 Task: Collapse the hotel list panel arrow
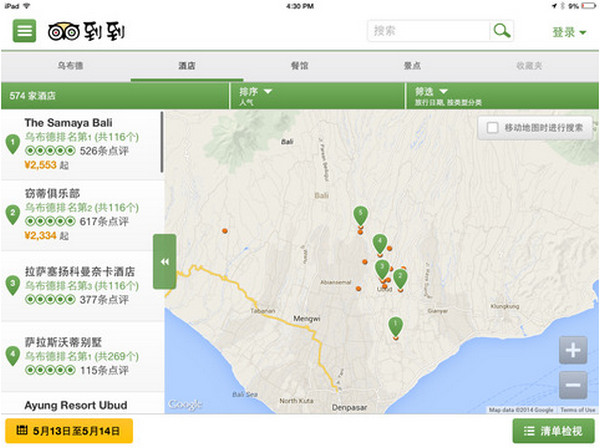pyautogui.click(x=165, y=262)
